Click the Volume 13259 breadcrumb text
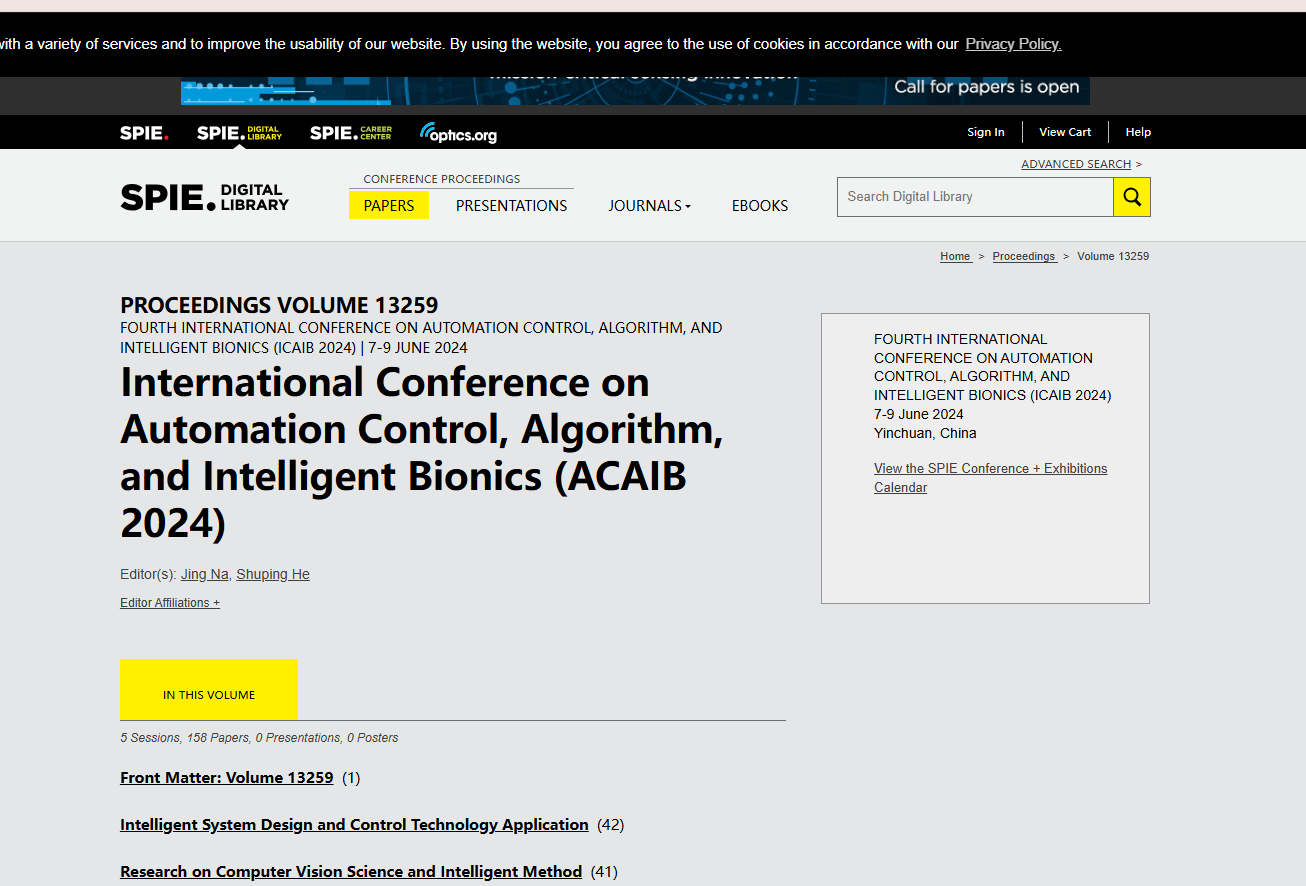 point(1113,256)
